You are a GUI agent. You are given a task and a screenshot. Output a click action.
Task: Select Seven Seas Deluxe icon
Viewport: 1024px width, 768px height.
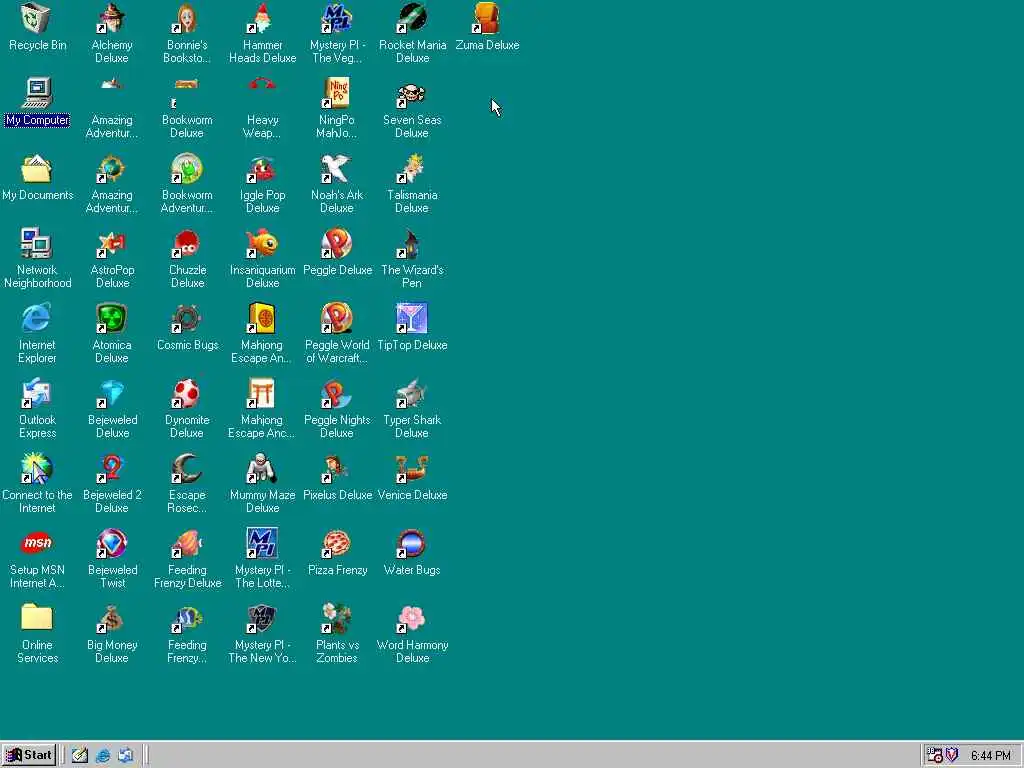412,93
